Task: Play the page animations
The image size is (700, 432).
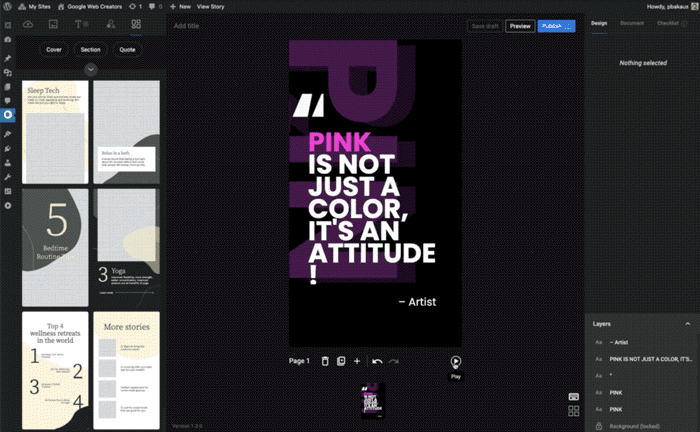Action: [x=455, y=361]
